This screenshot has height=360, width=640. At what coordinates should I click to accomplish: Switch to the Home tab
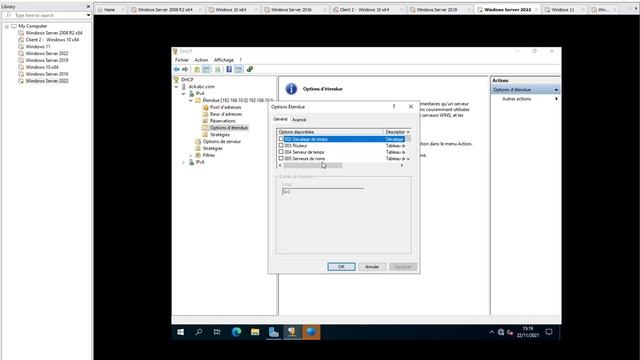(x=109, y=9)
